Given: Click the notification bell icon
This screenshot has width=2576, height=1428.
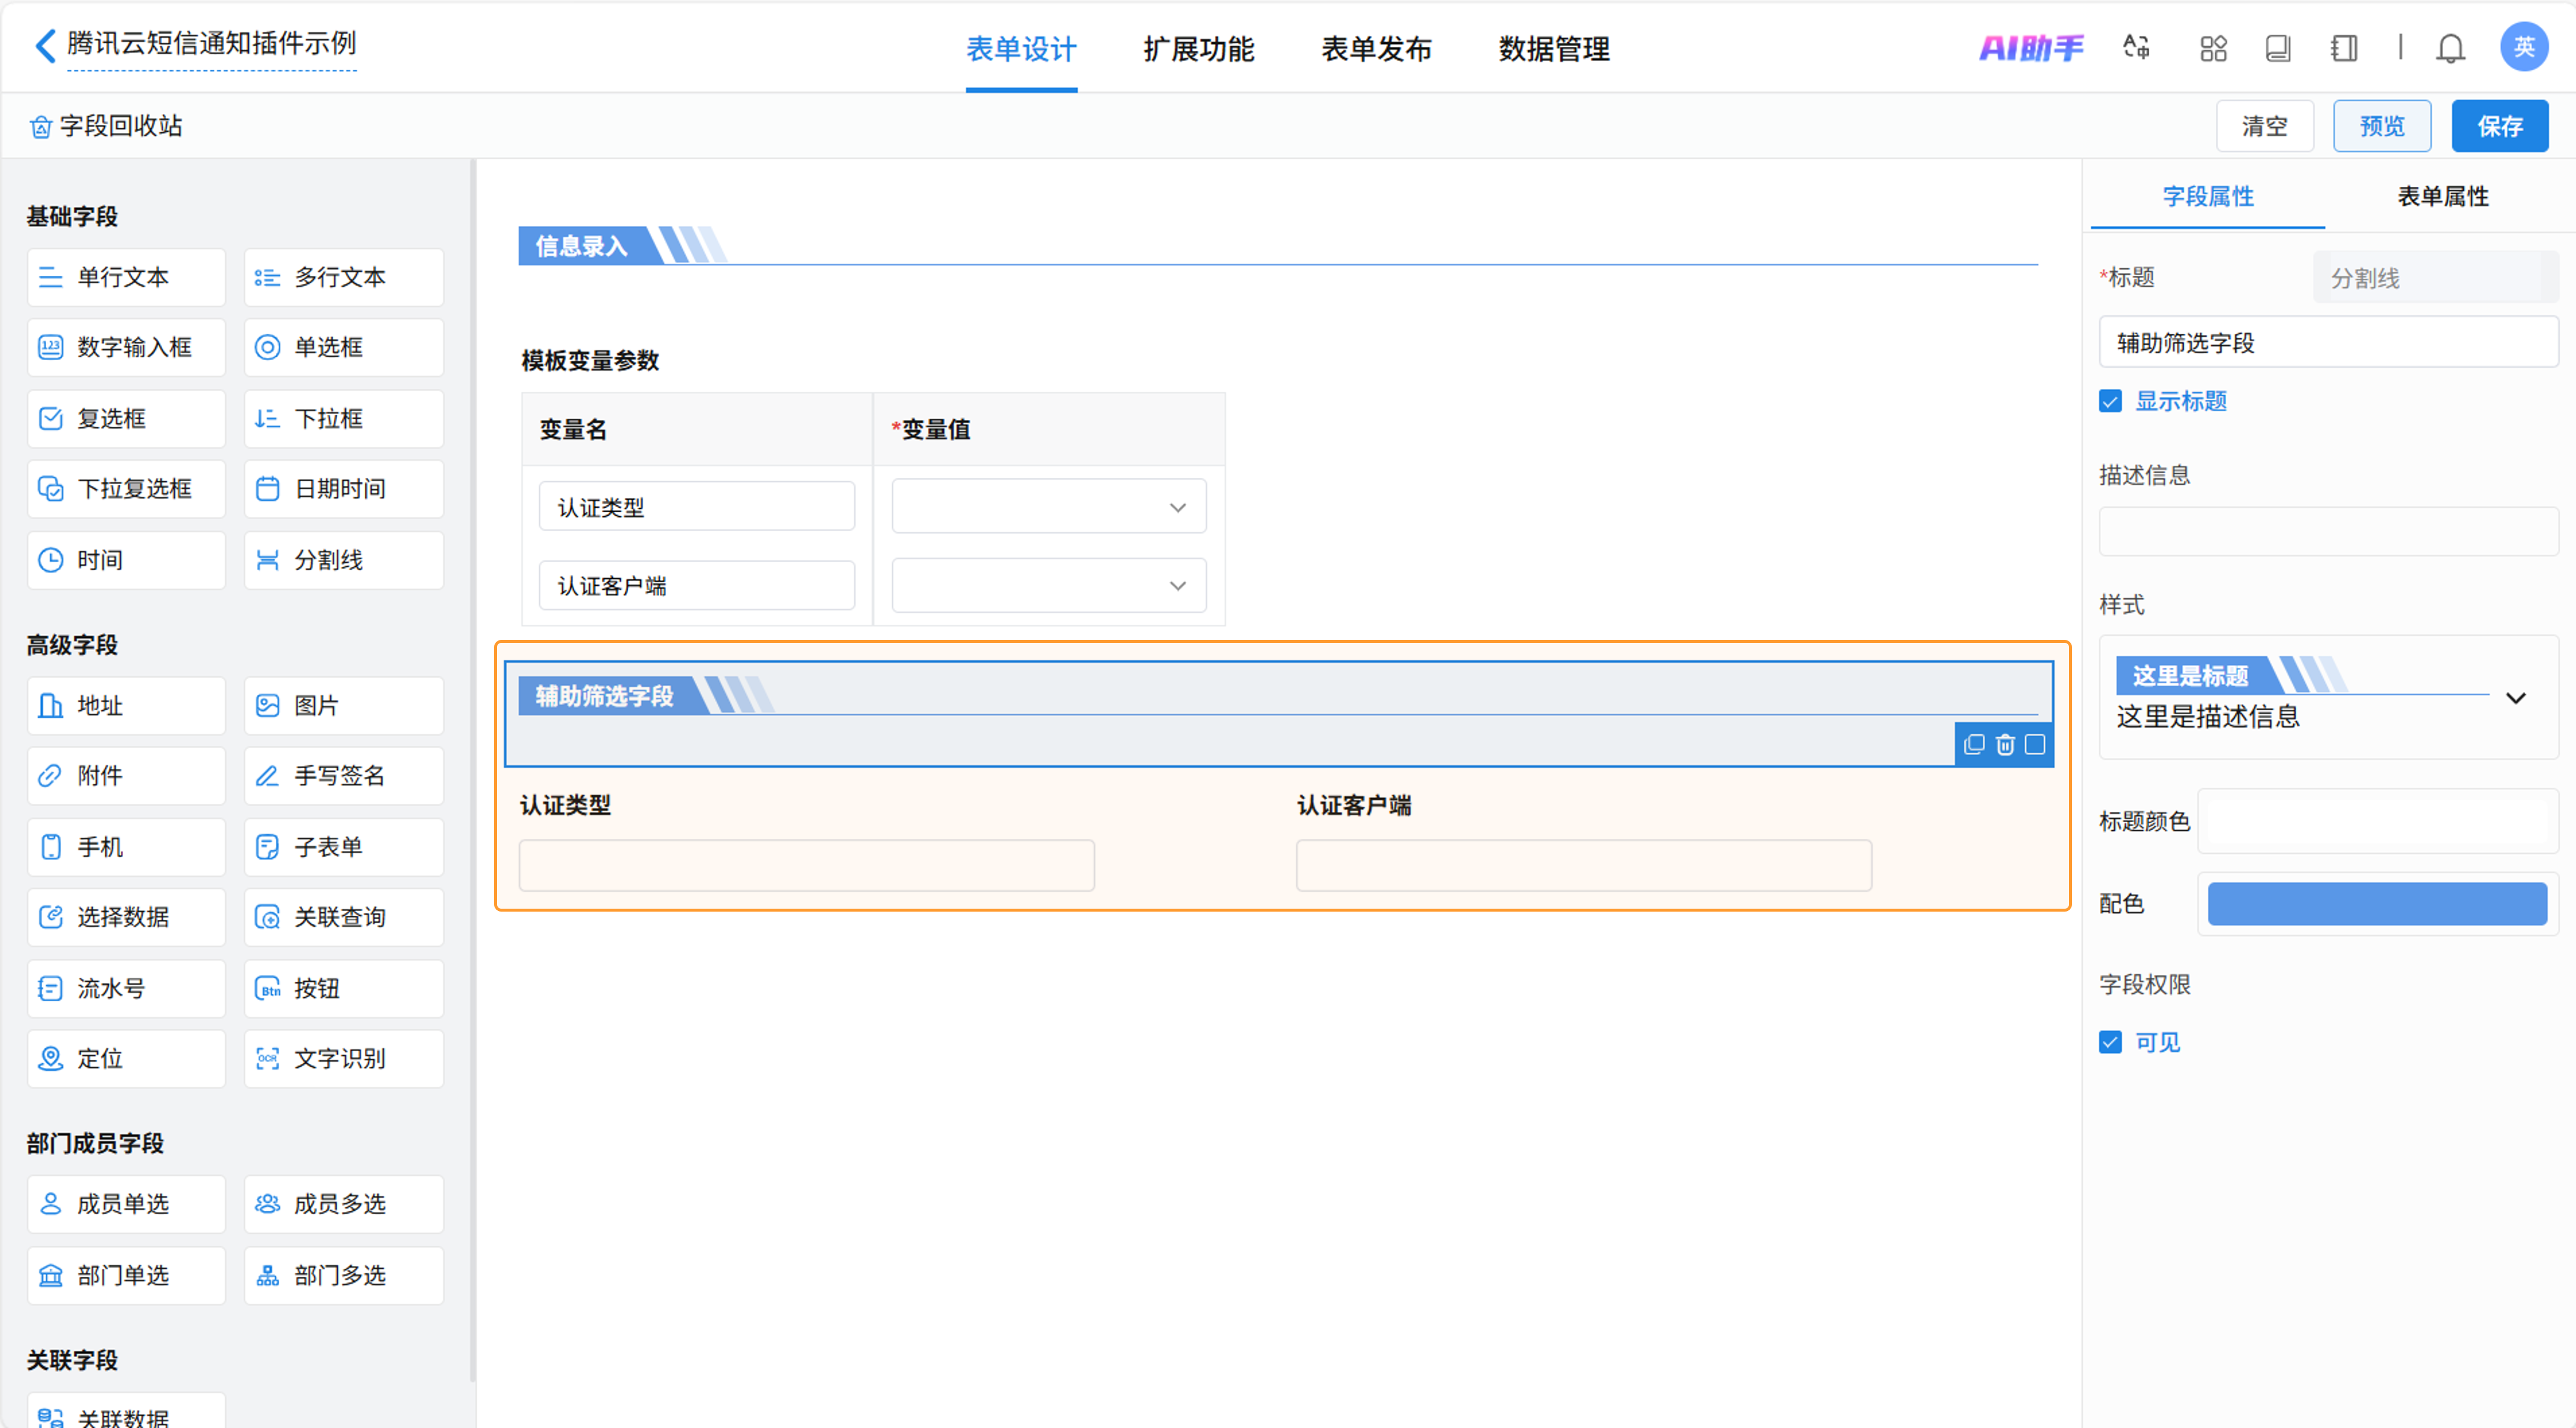Looking at the screenshot, I should click(2450, 48).
